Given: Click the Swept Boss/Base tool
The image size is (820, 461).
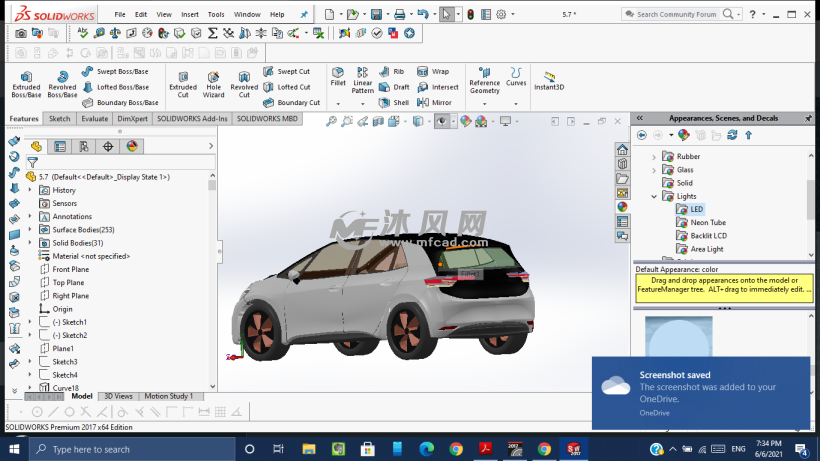Looking at the screenshot, I should 121,72.
